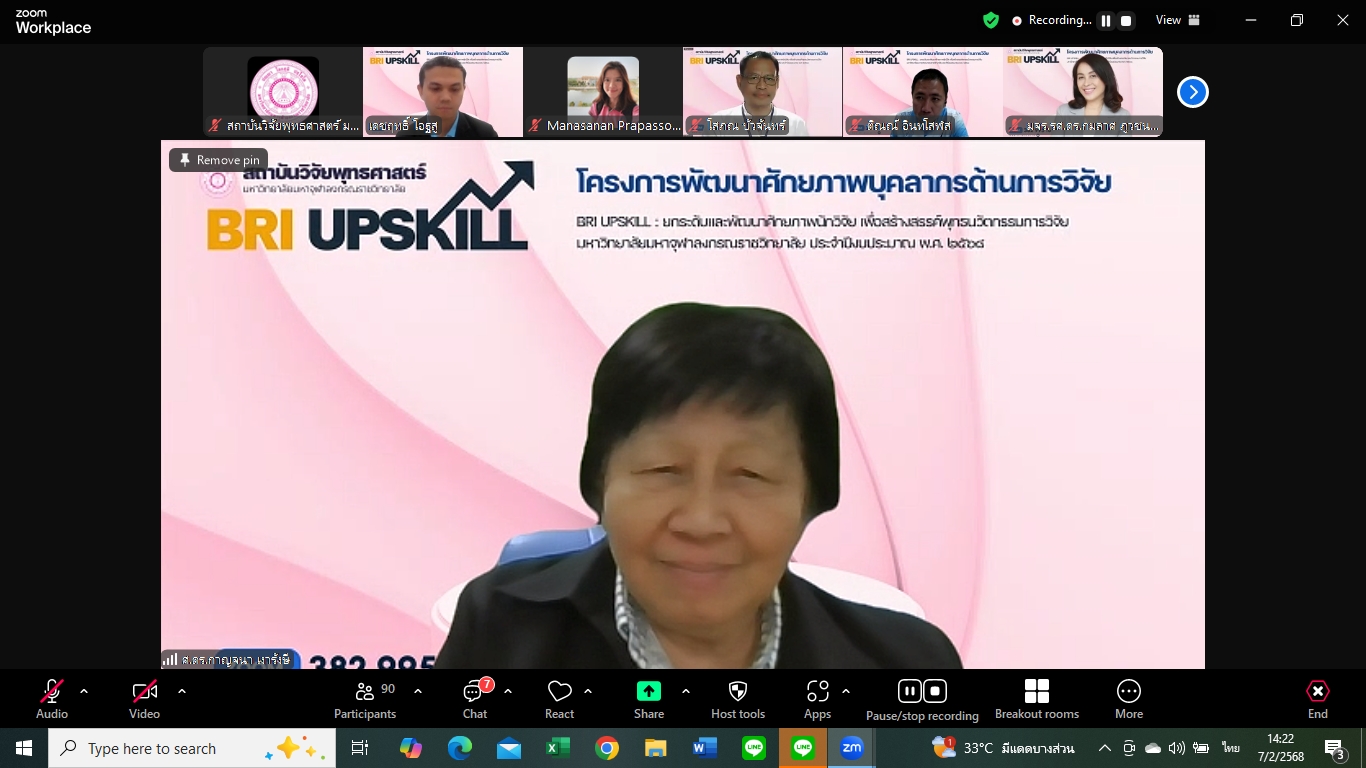Open the 33°C weather widget

point(1003,748)
